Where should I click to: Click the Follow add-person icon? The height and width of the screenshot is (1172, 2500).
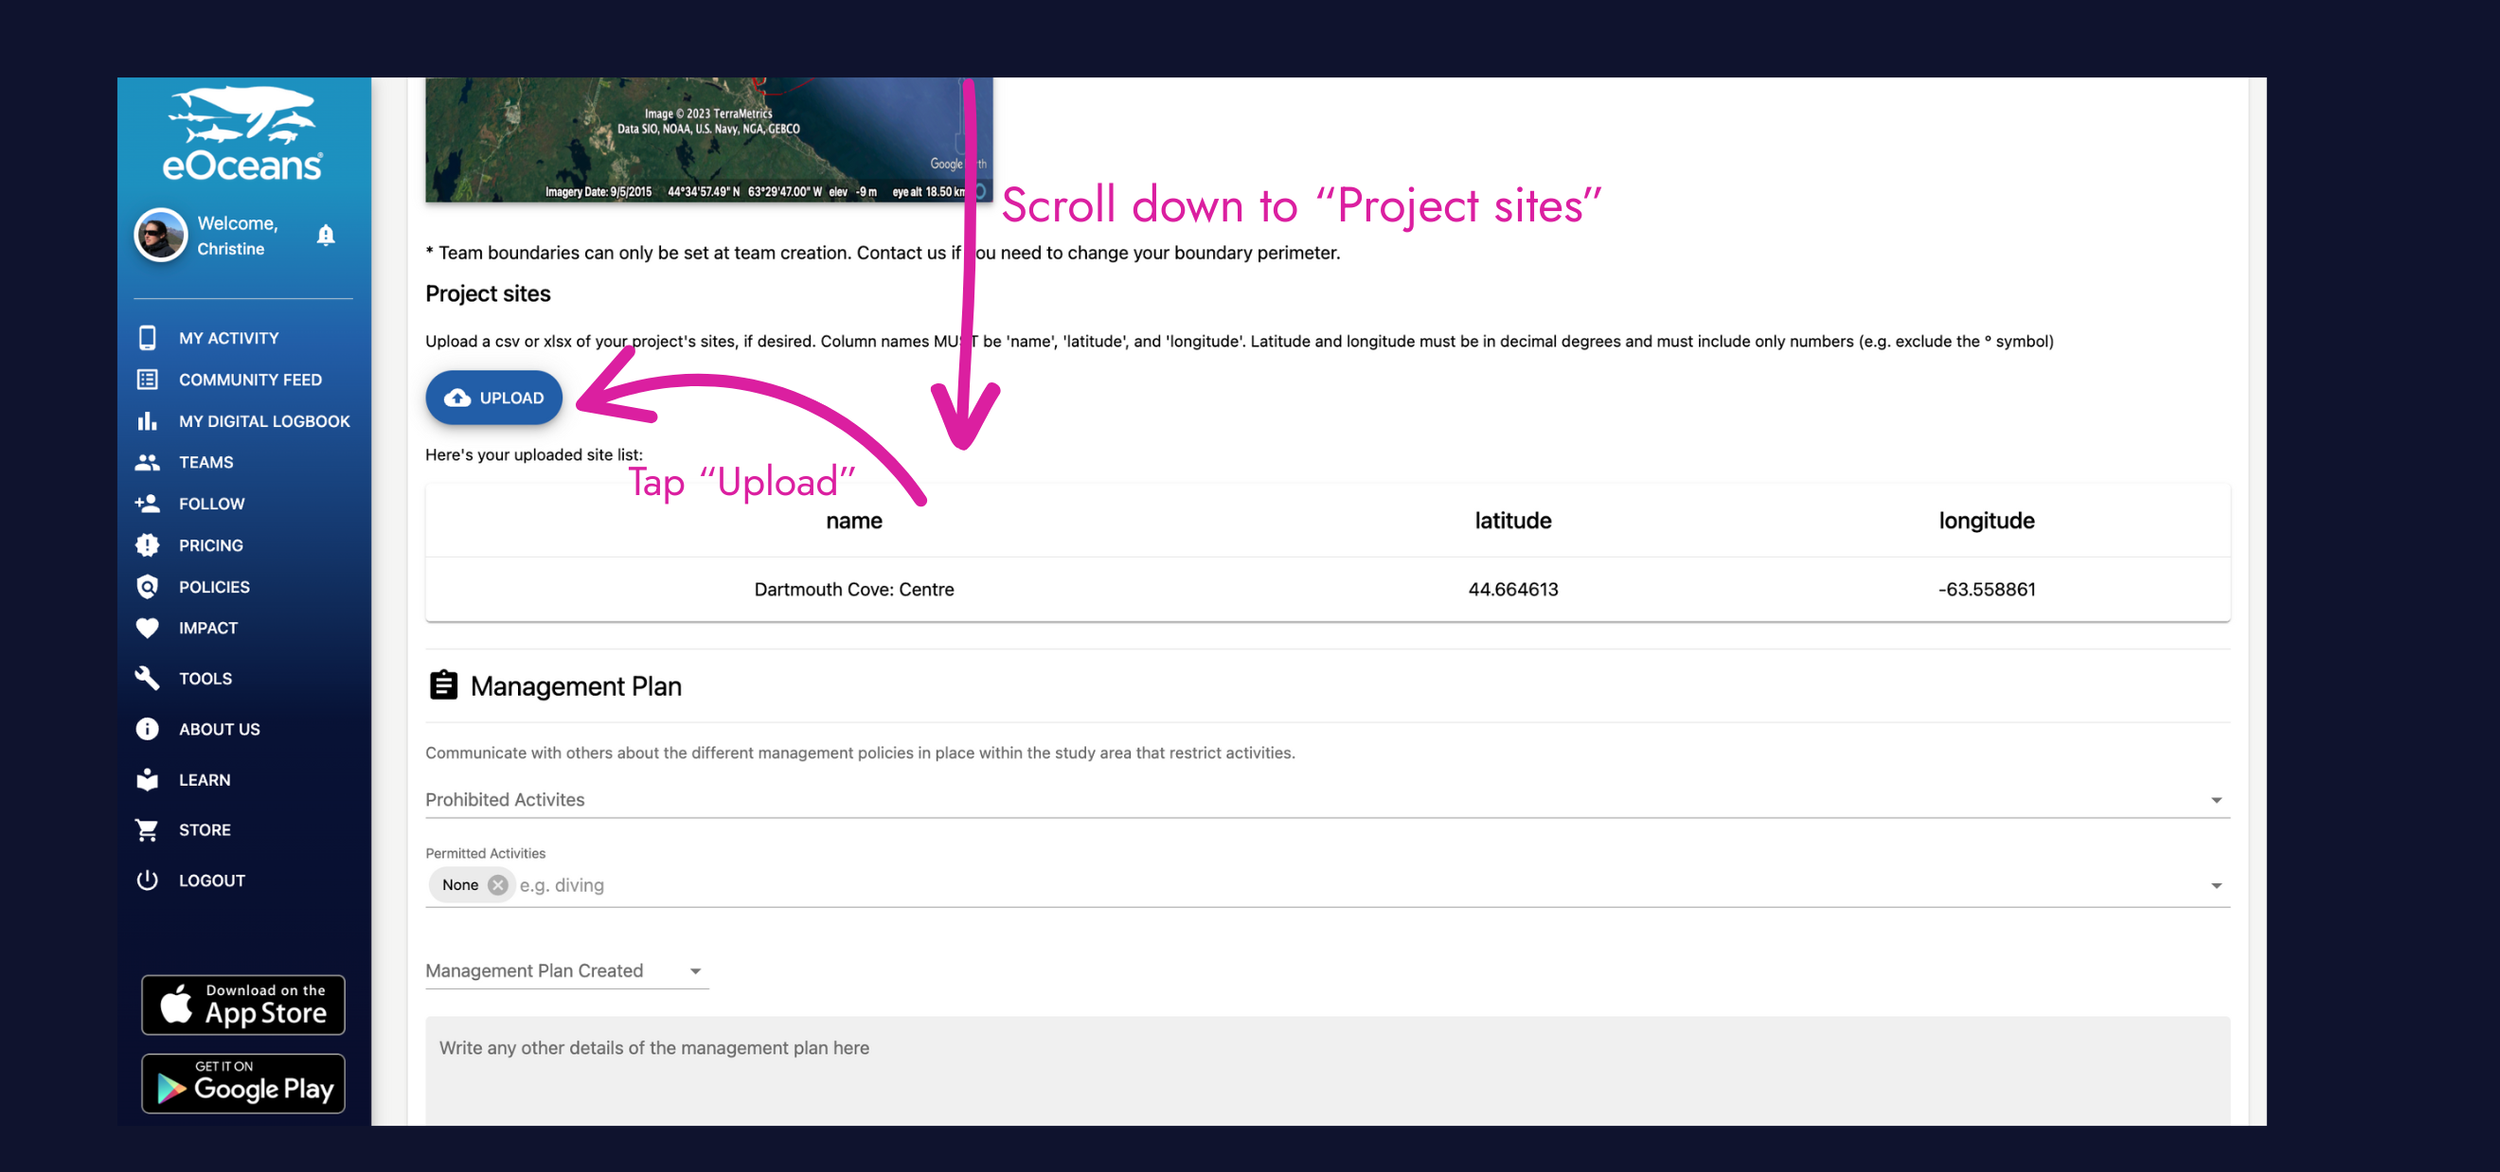(147, 504)
